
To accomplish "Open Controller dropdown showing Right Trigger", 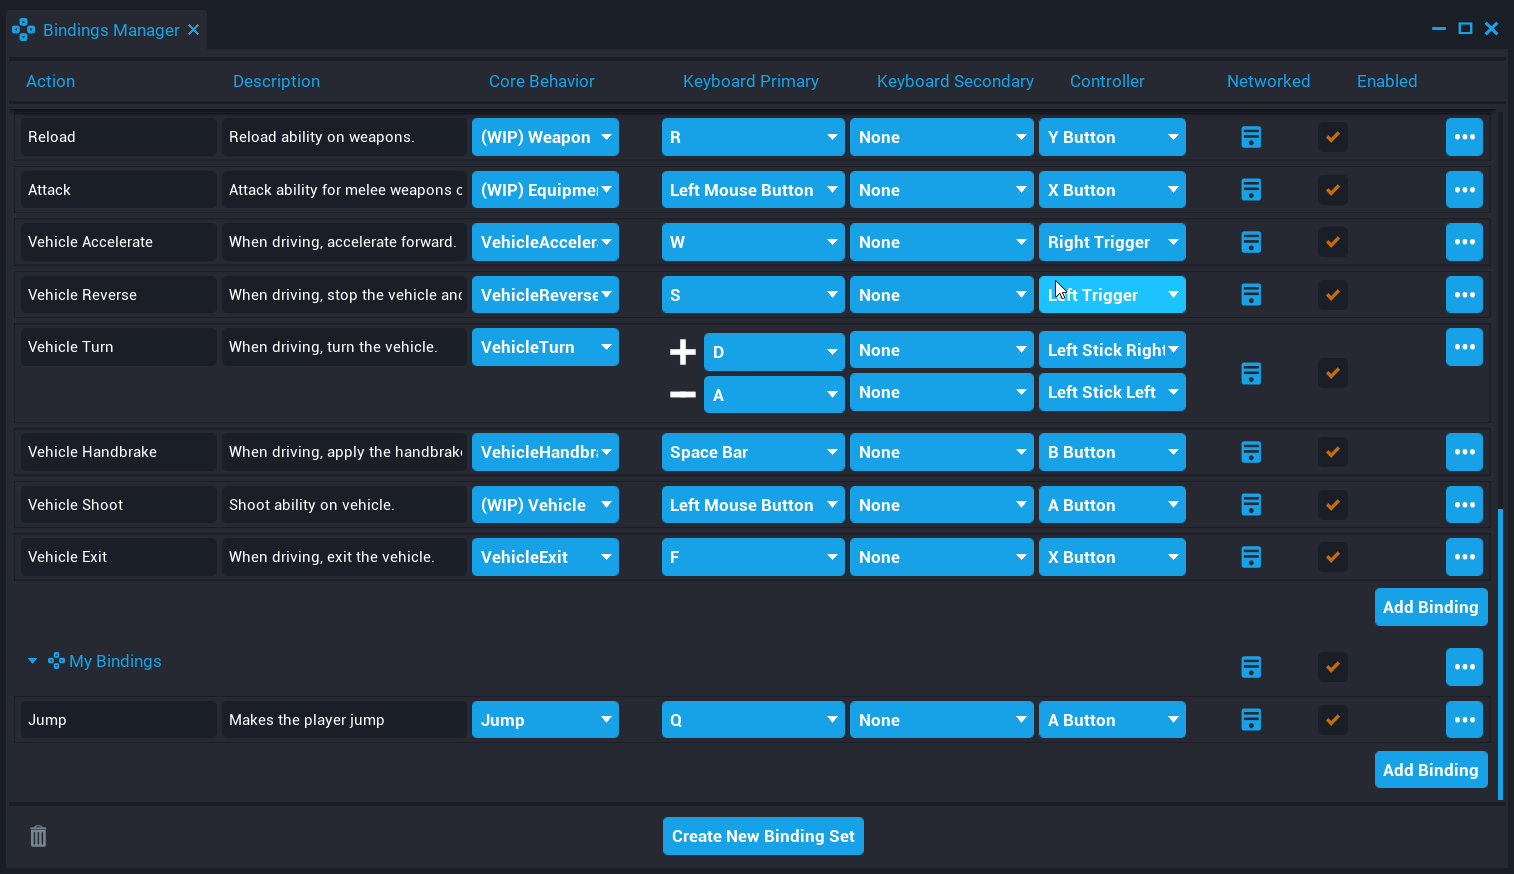I will (1112, 242).
